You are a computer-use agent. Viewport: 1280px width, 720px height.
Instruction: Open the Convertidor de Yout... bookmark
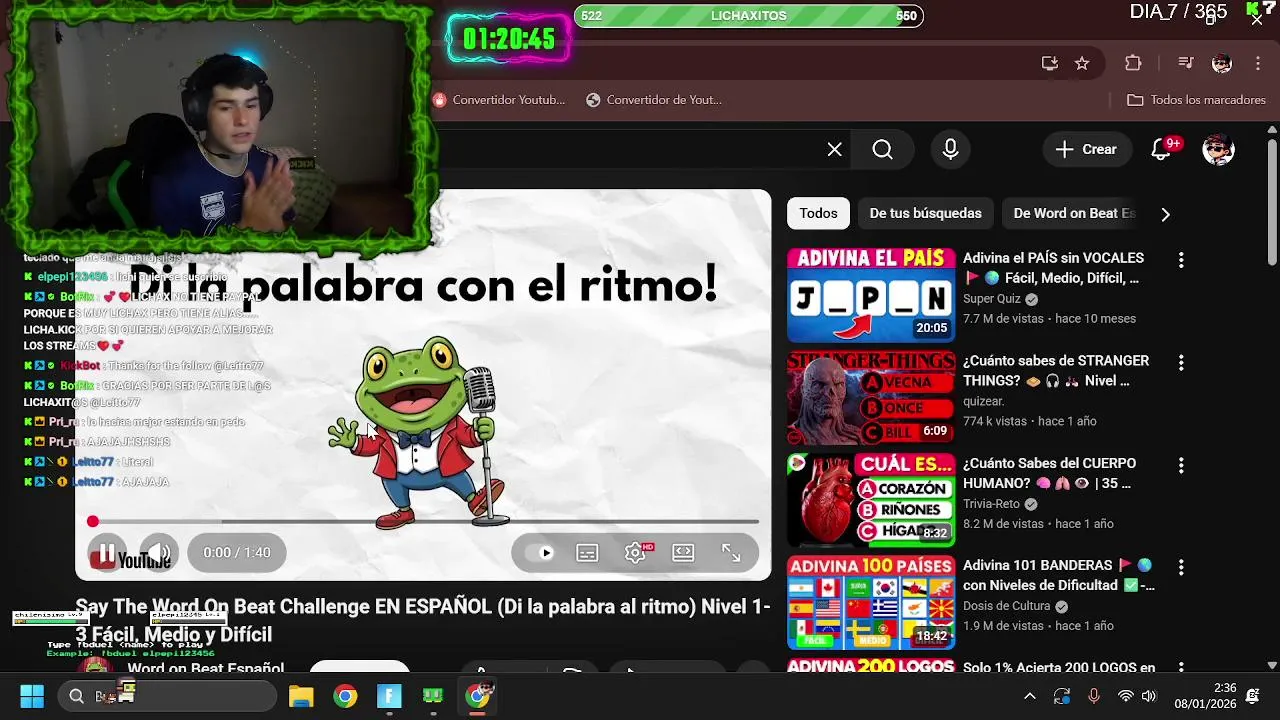(x=654, y=100)
